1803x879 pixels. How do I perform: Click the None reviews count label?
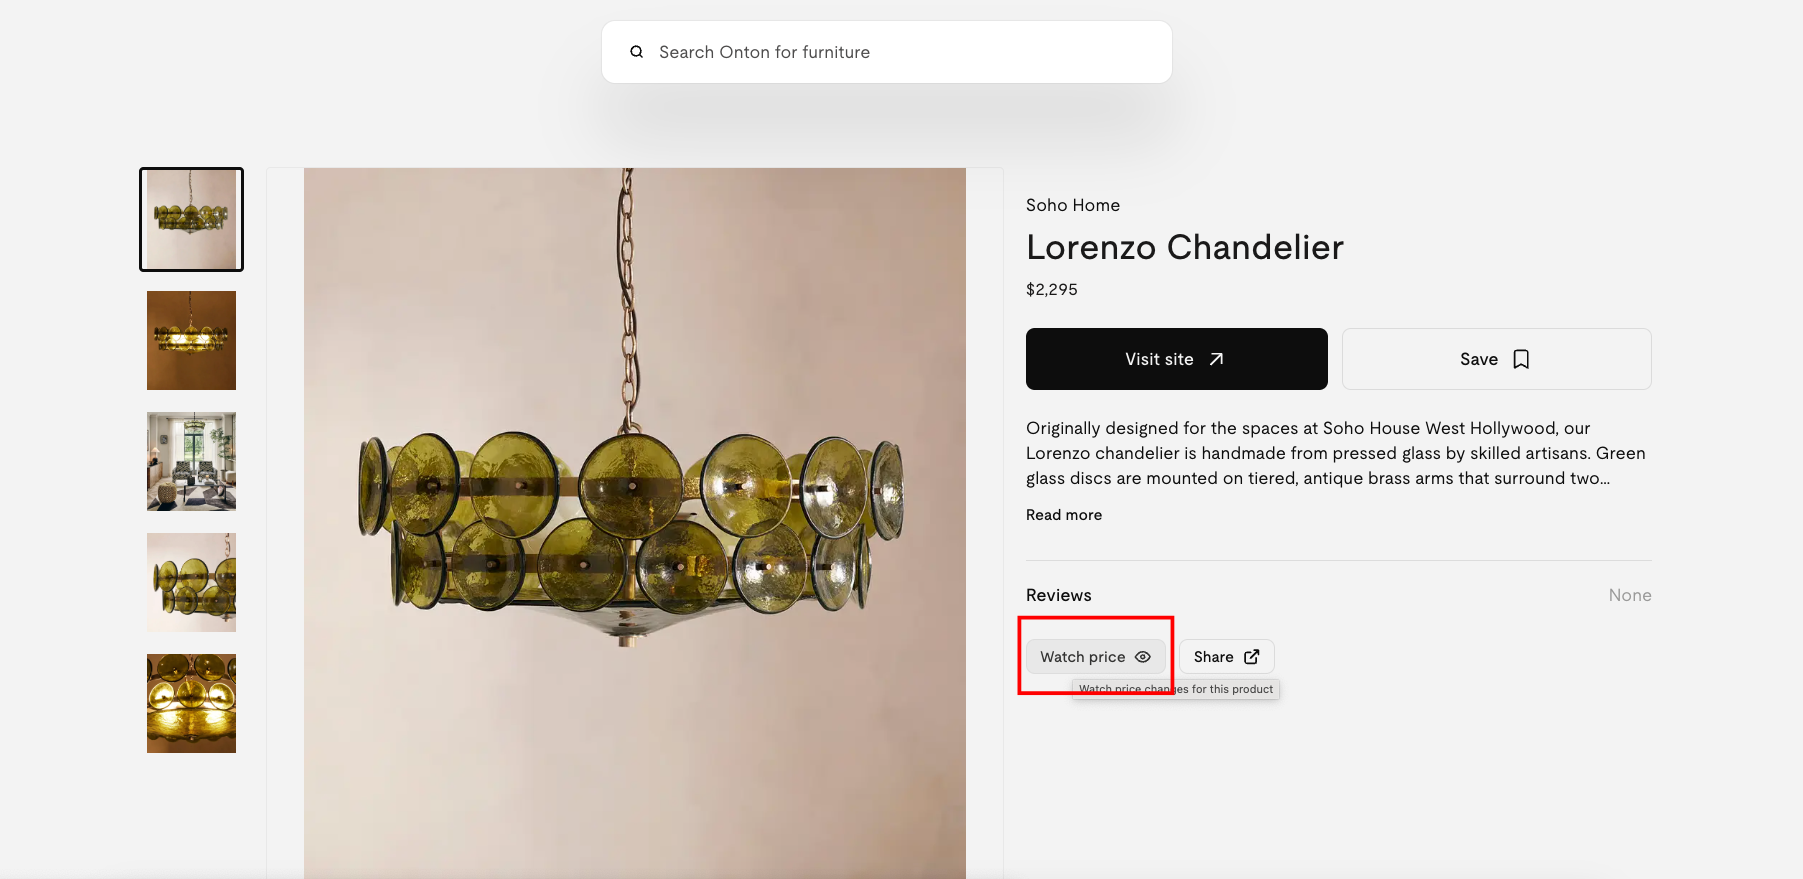click(x=1630, y=595)
